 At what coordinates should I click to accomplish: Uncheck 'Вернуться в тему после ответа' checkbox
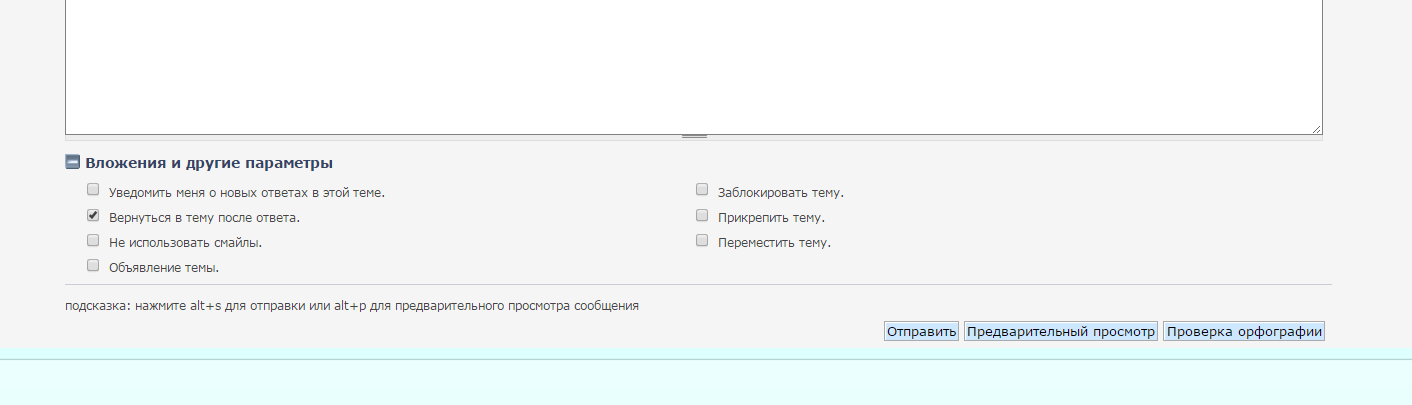[x=93, y=215]
